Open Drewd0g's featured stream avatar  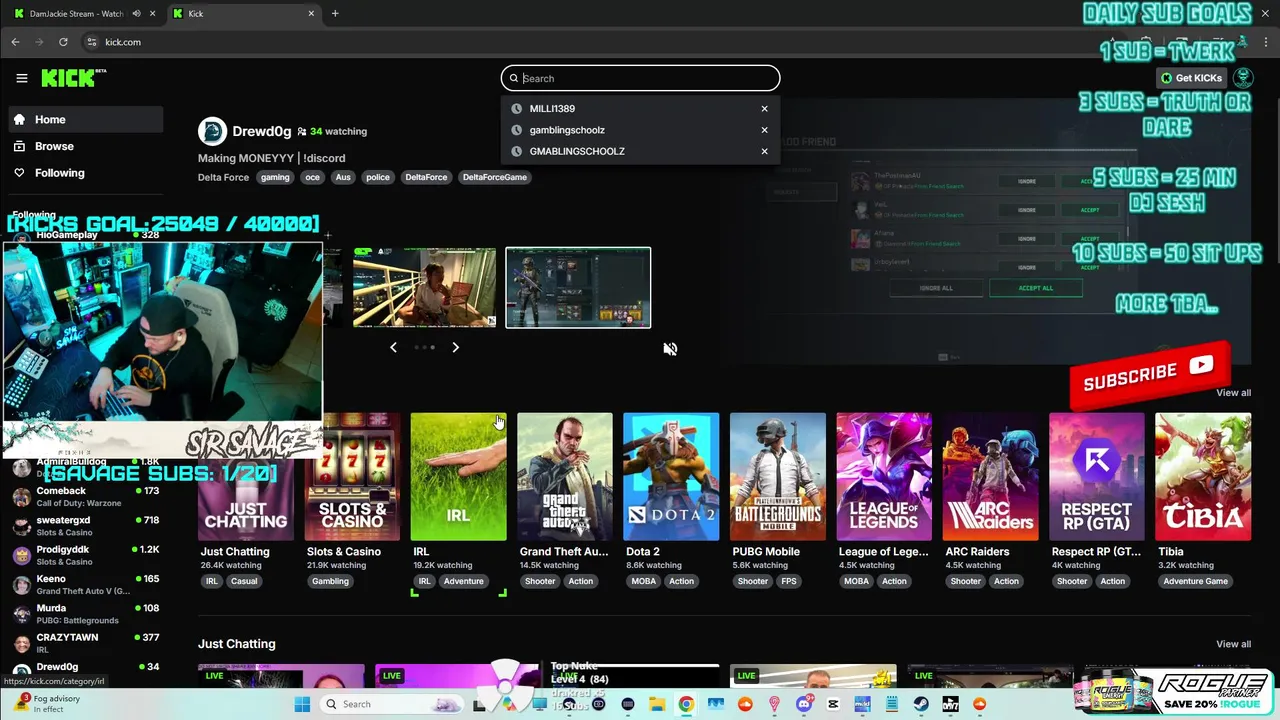click(x=212, y=131)
